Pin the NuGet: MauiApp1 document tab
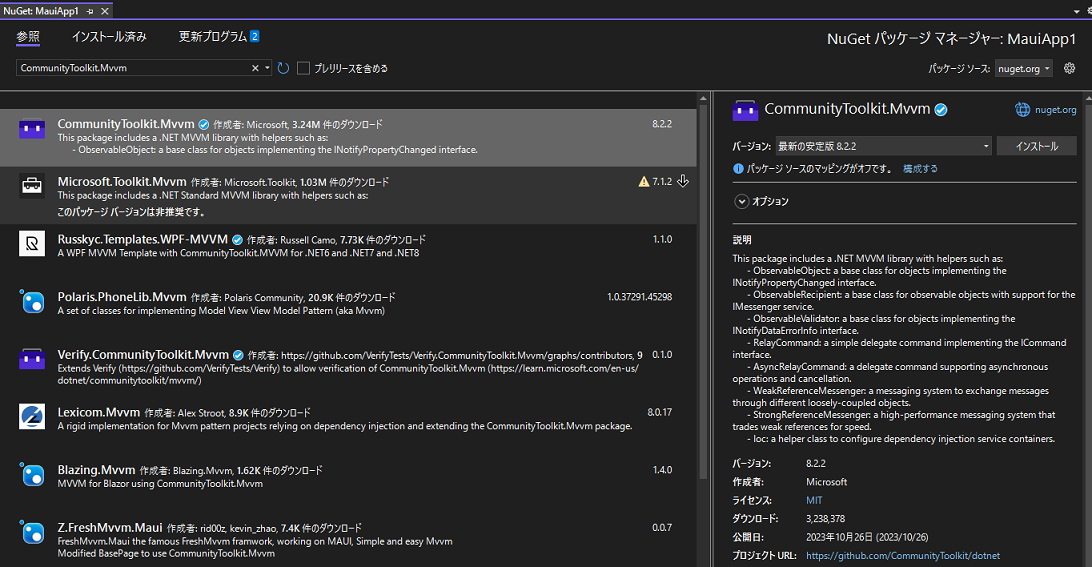 pyautogui.click(x=91, y=11)
